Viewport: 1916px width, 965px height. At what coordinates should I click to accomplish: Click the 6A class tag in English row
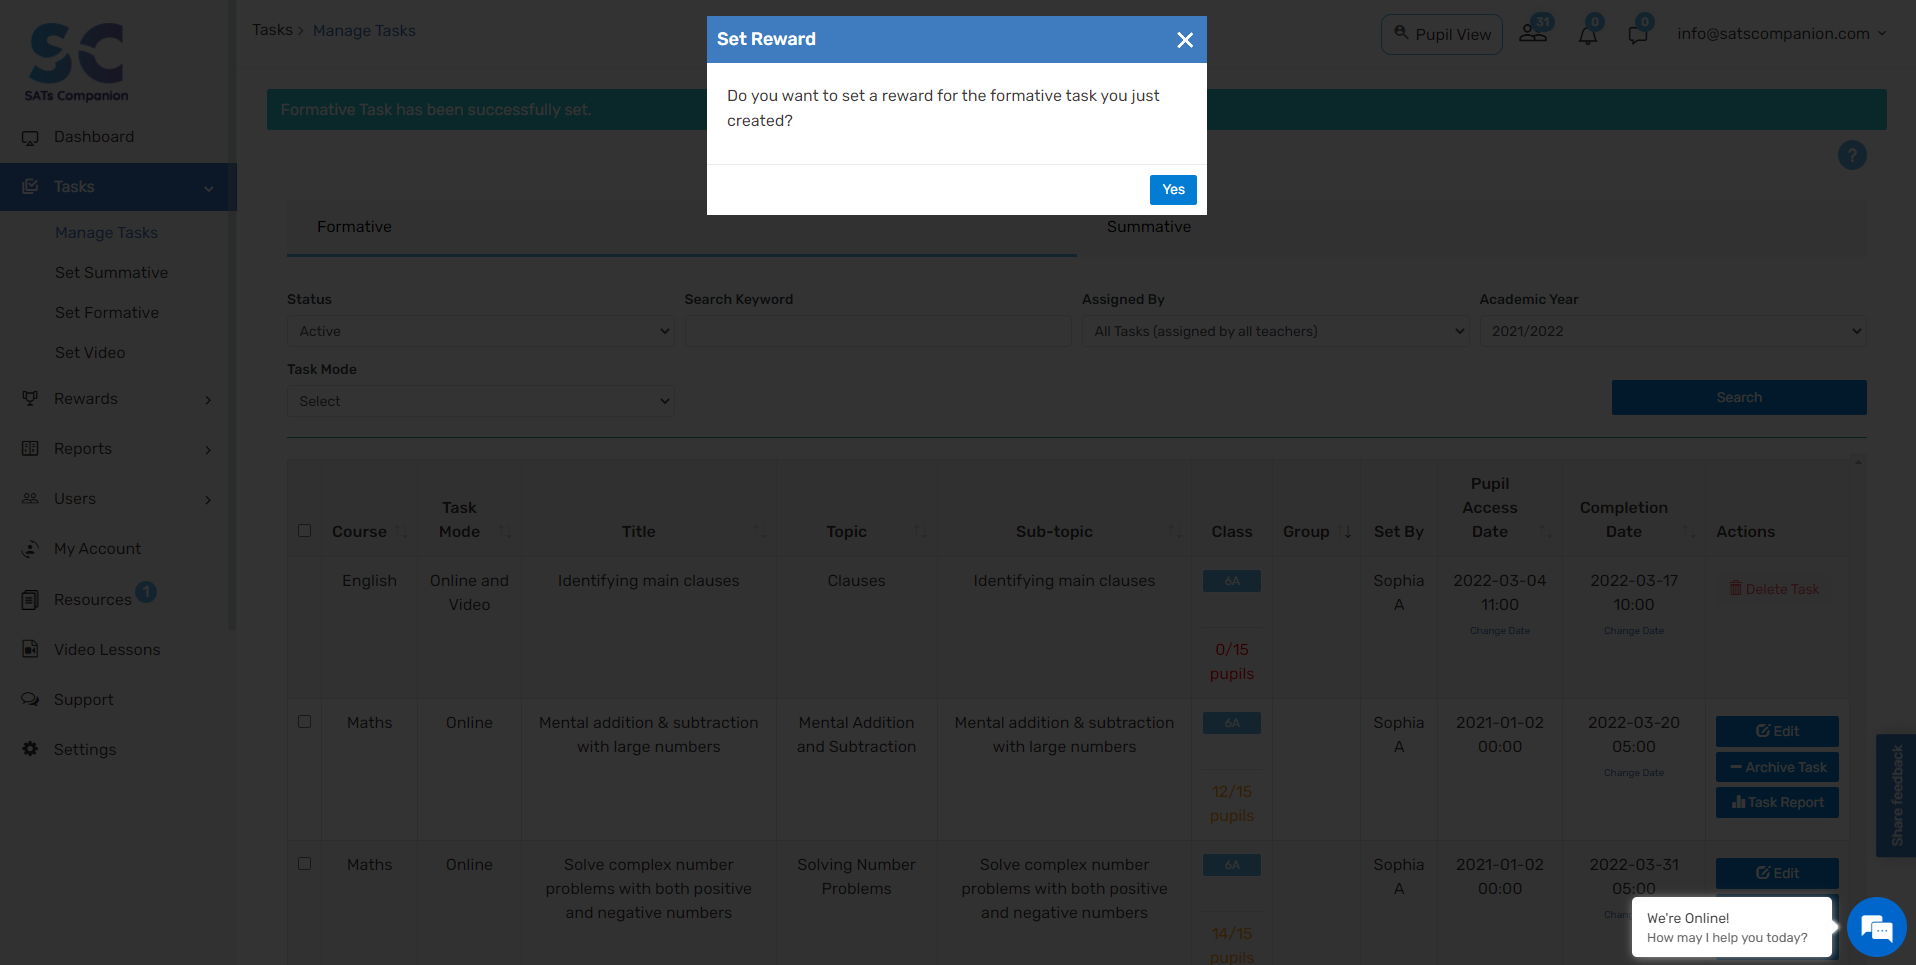[x=1232, y=581]
